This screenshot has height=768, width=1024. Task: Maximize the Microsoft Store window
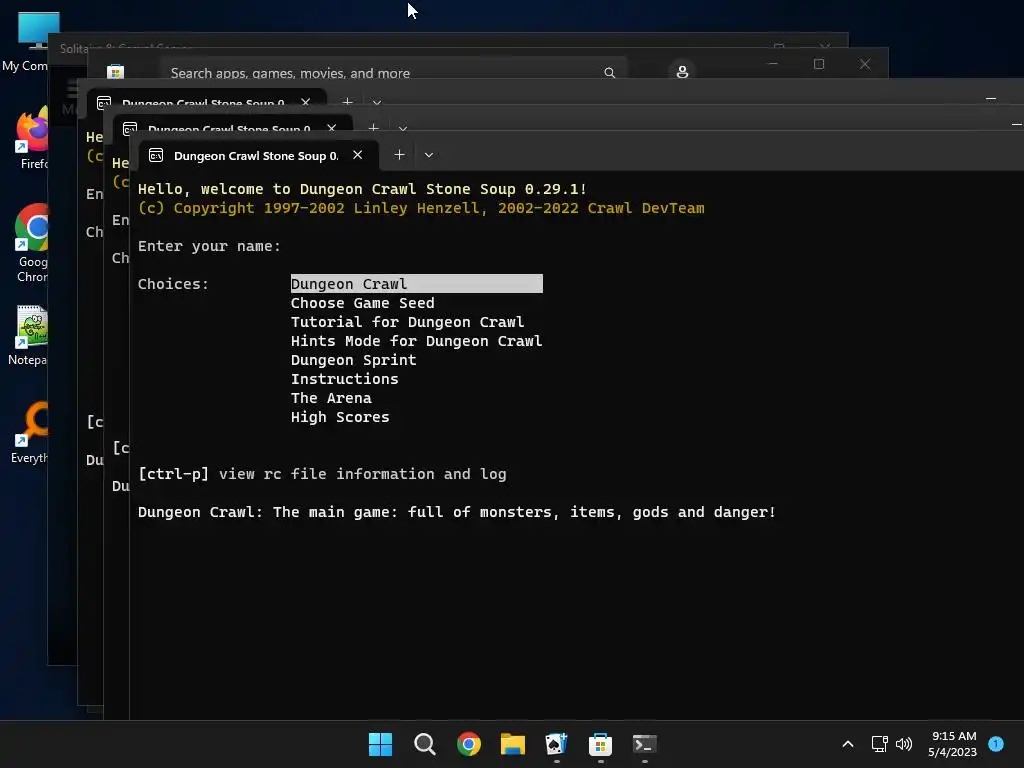coord(819,64)
